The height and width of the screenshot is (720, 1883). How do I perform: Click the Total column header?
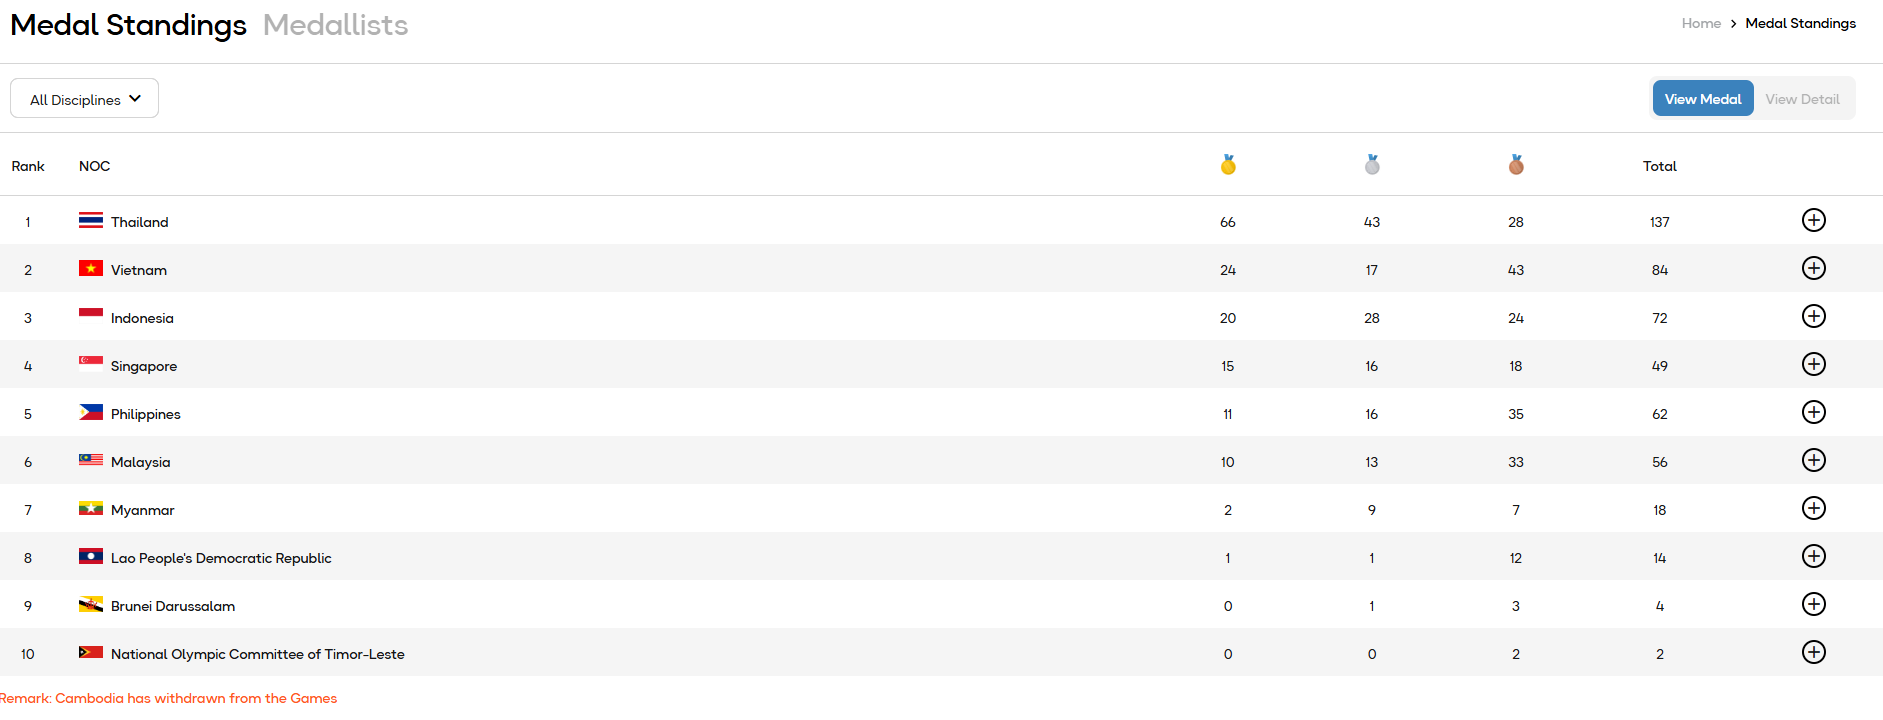pos(1659,166)
